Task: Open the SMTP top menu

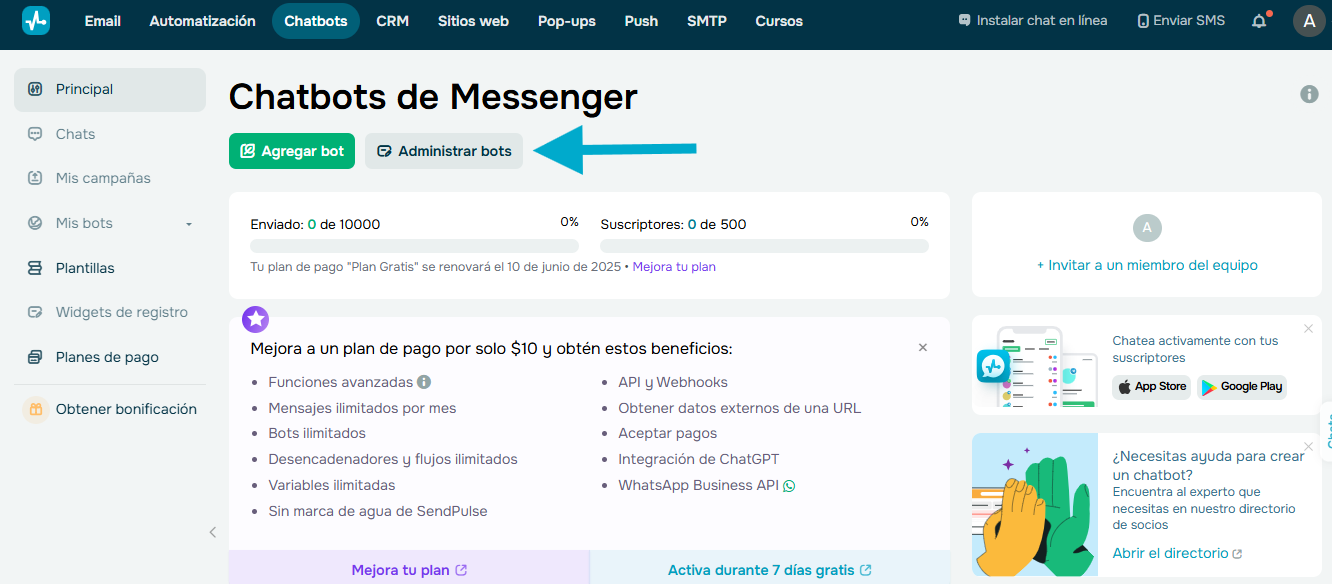Action: pyautogui.click(x=707, y=21)
